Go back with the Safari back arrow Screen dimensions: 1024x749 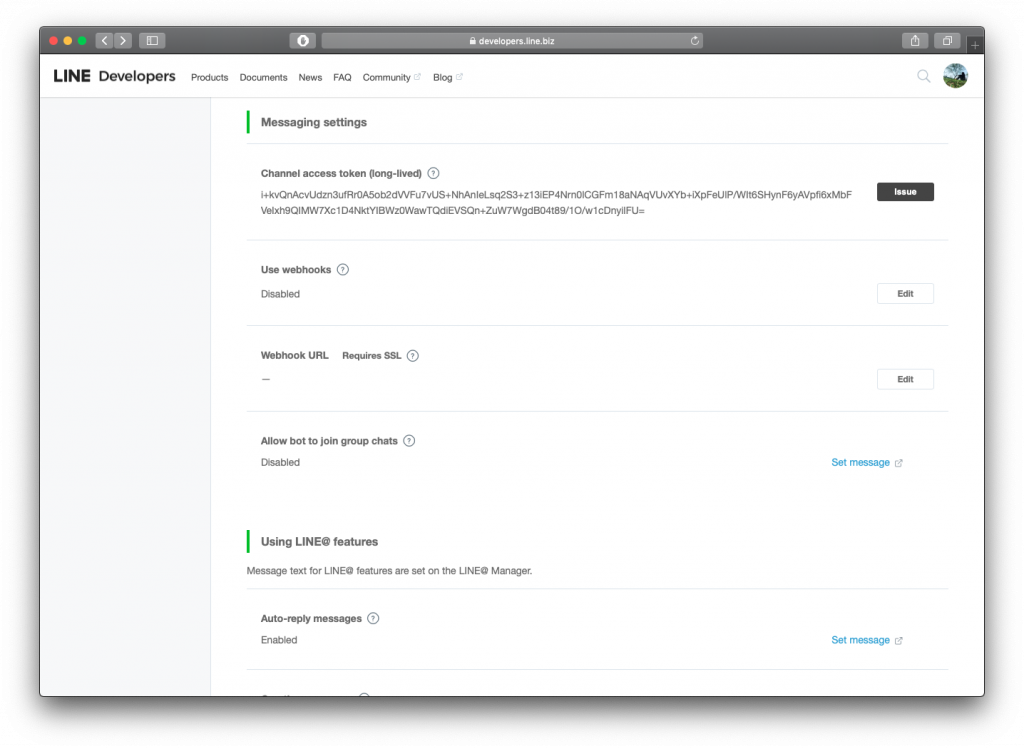click(x=104, y=40)
